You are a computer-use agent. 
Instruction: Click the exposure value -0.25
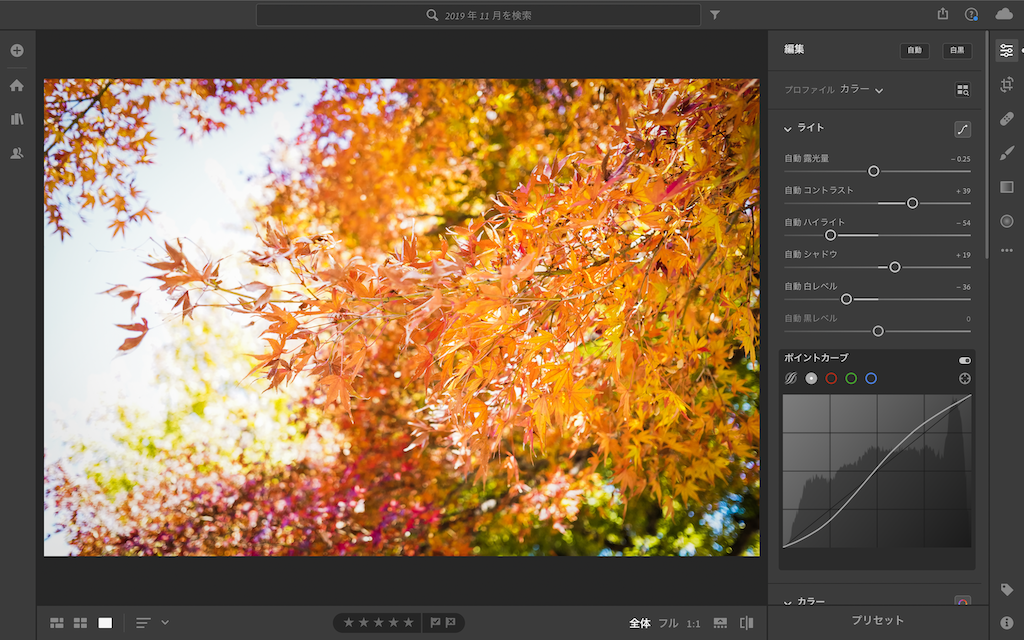(x=960, y=159)
